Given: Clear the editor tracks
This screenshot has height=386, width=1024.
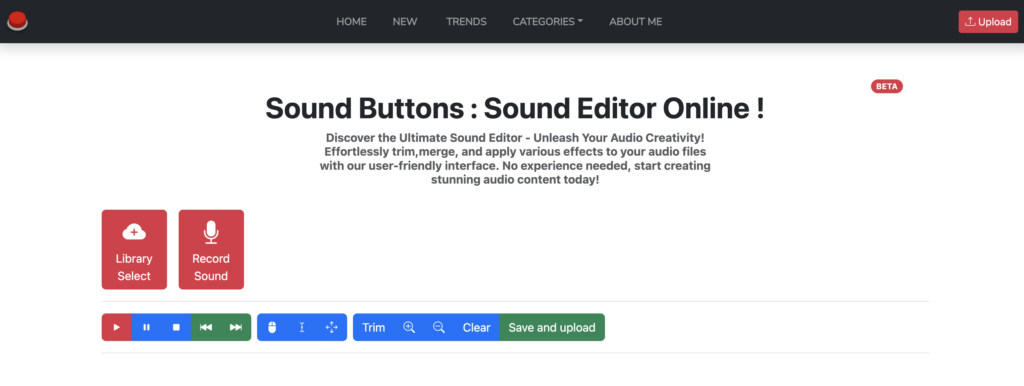Looking at the screenshot, I should [x=477, y=327].
